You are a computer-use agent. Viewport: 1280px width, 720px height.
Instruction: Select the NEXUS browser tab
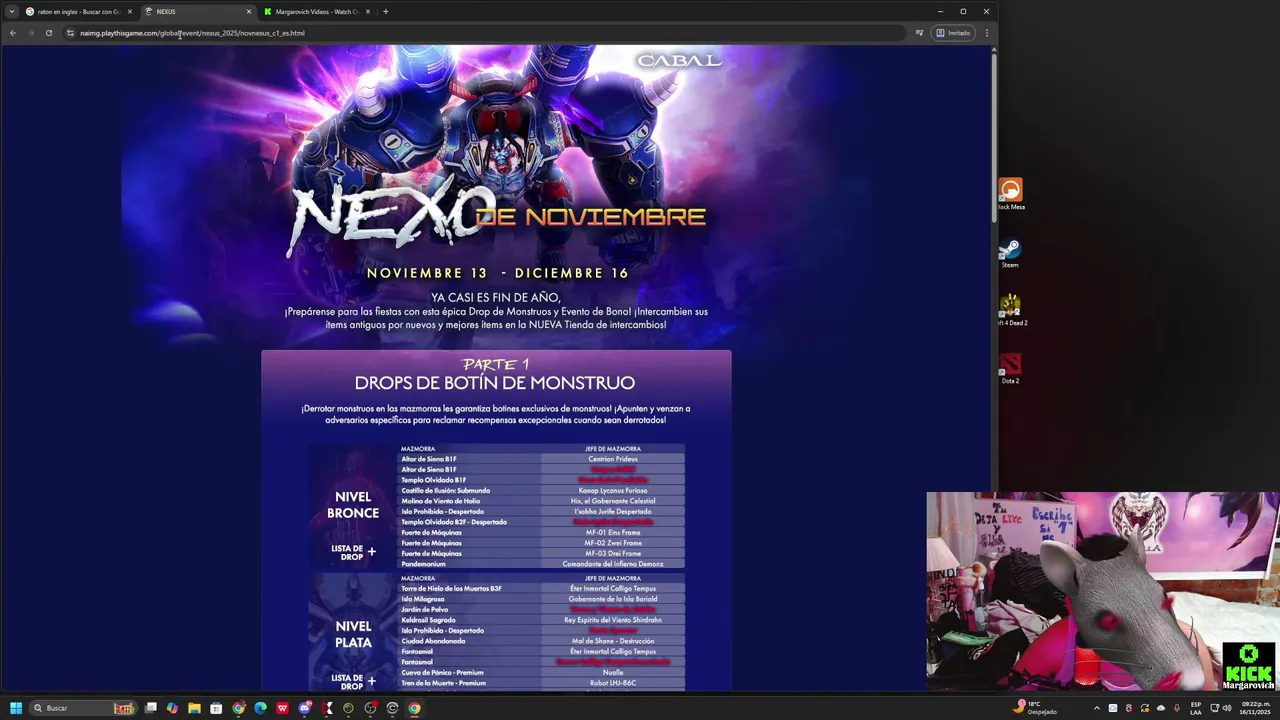pyautogui.click(x=198, y=12)
